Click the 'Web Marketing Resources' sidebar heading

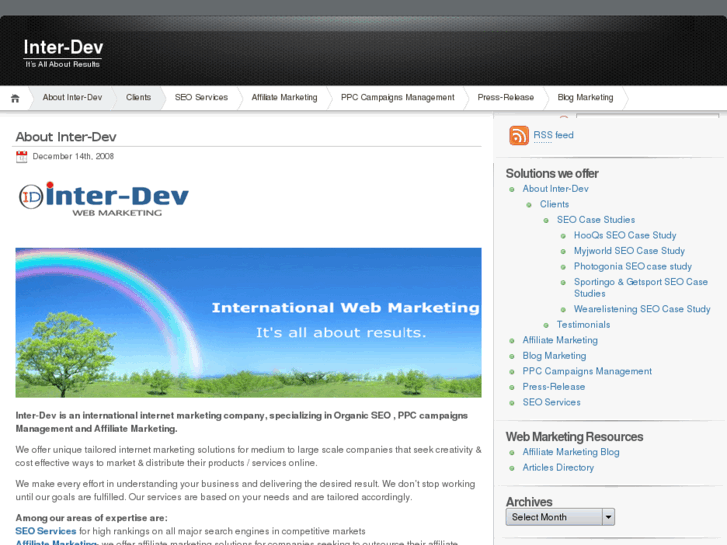pos(574,437)
